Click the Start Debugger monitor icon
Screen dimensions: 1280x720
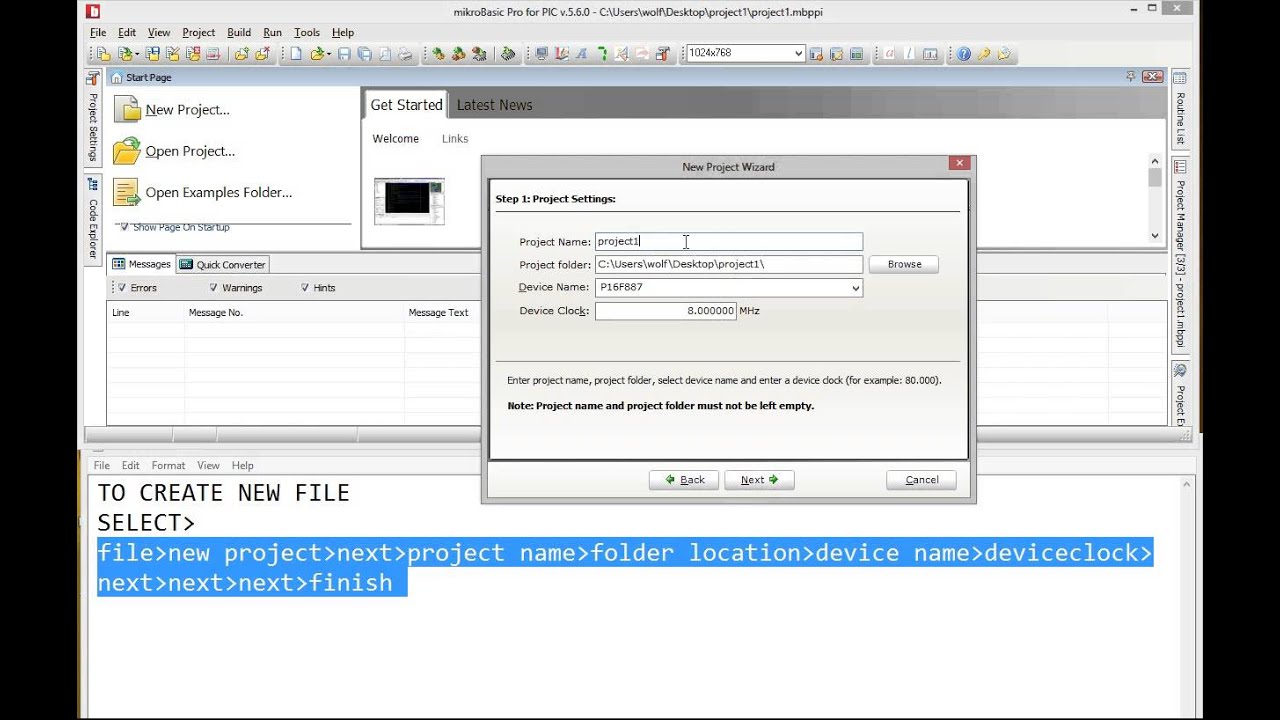pyautogui.click(x=542, y=54)
